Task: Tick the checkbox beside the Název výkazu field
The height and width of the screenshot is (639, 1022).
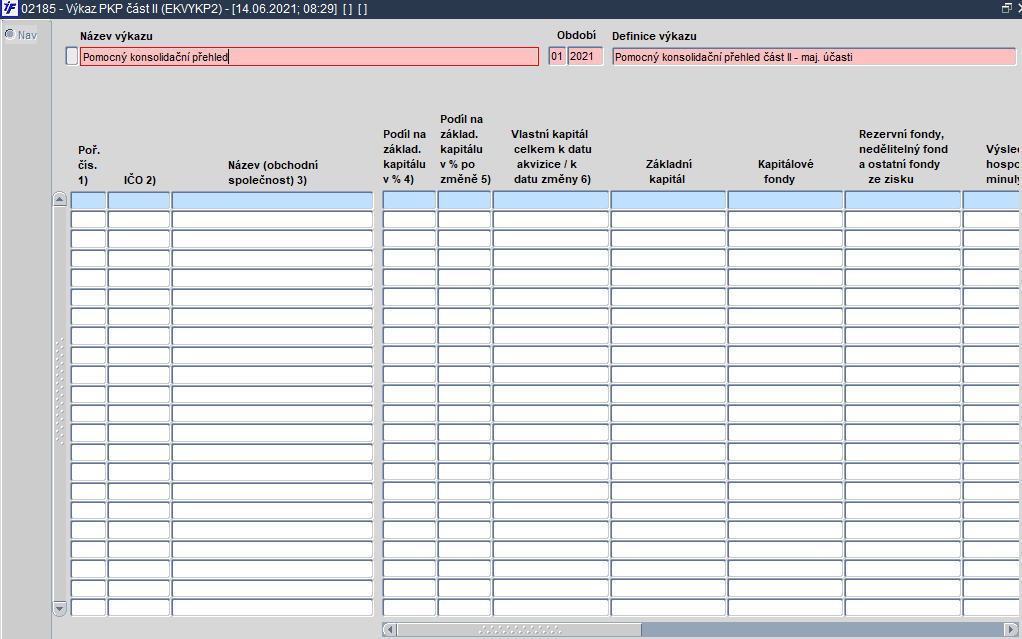Action: point(72,57)
